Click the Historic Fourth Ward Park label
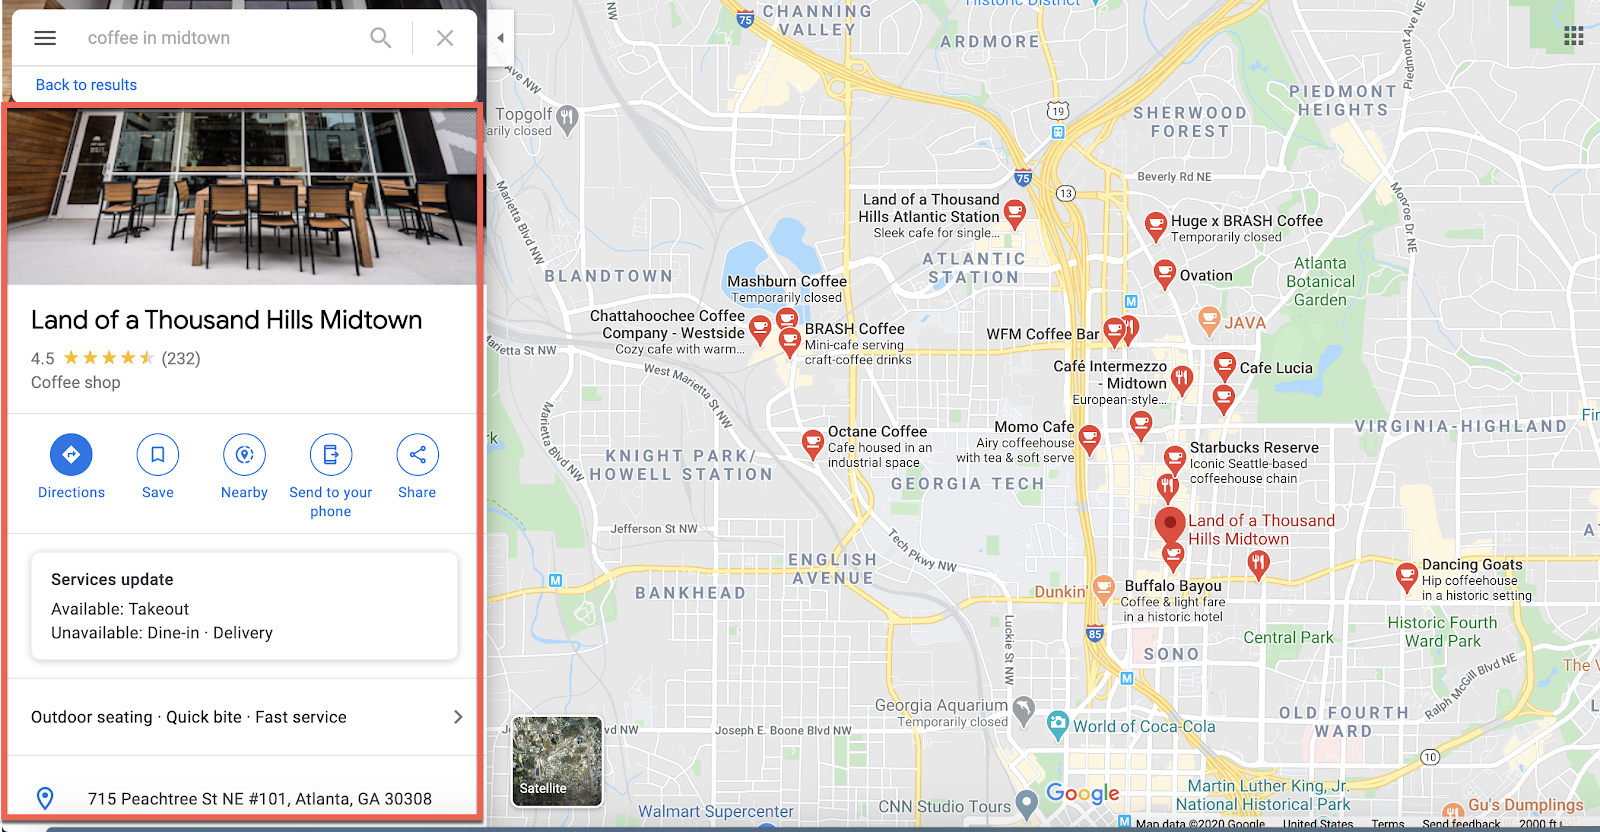The height and width of the screenshot is (832, 1600). tap(1442, 632)
